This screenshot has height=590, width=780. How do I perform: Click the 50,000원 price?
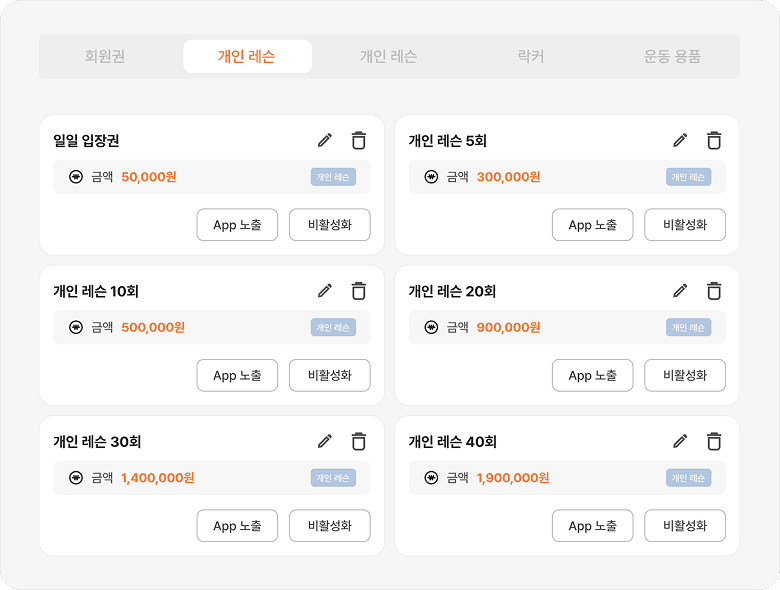click(x=149, y=177)
